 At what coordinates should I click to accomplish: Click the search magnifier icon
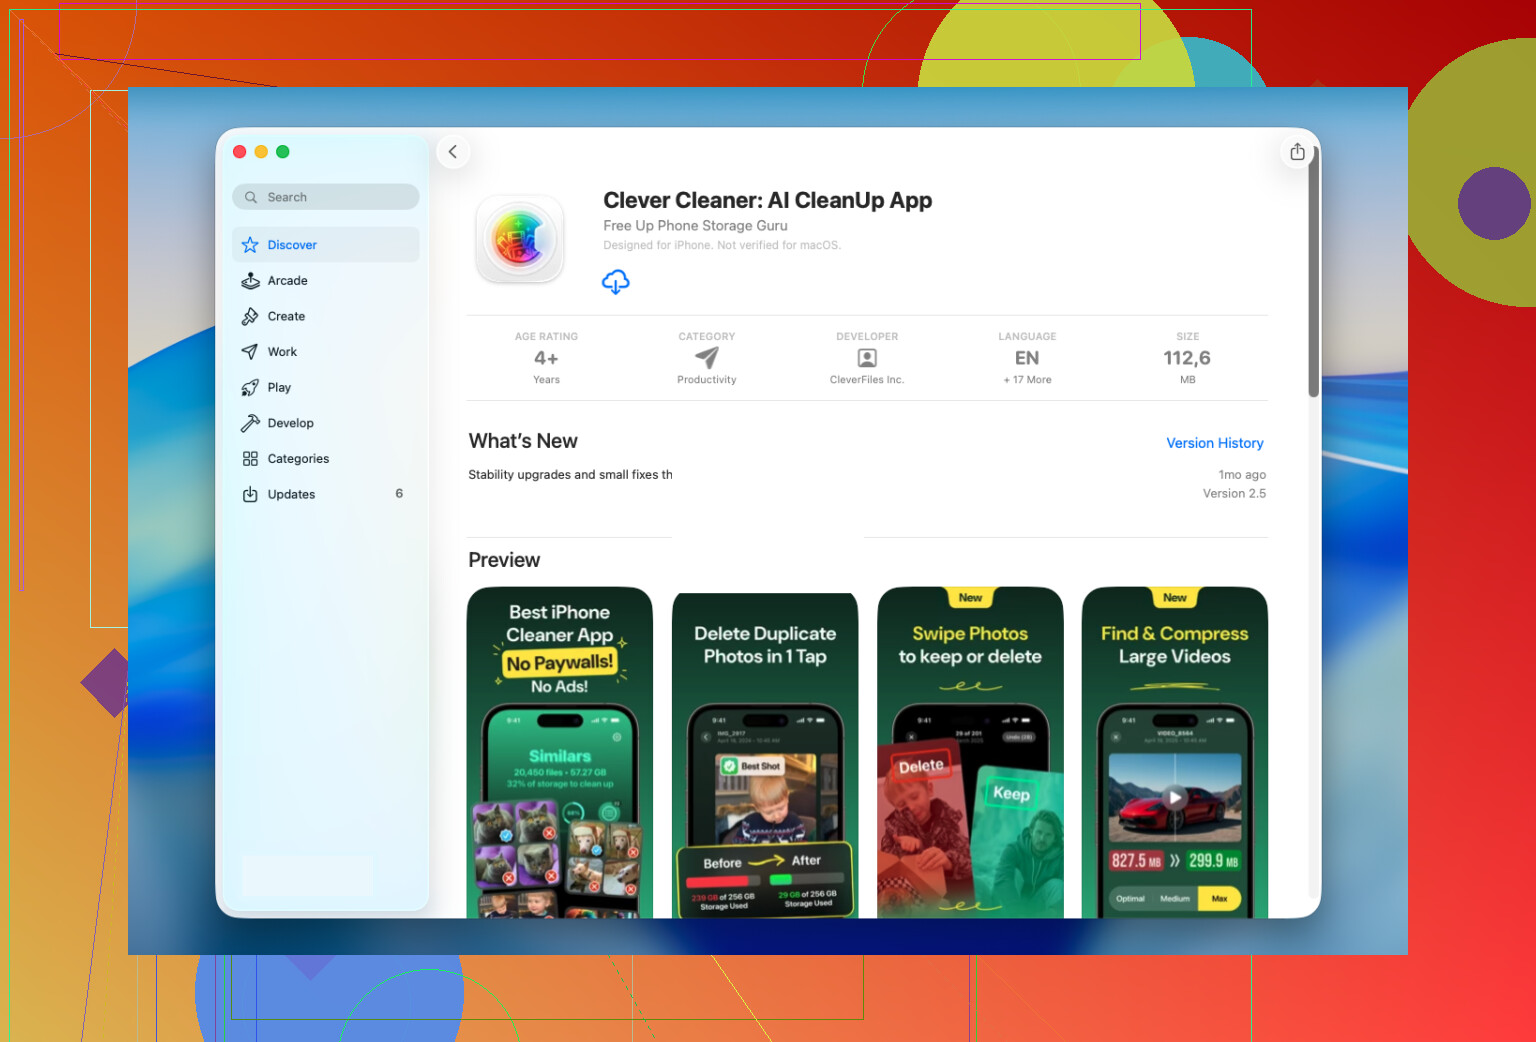coord(251,197)
